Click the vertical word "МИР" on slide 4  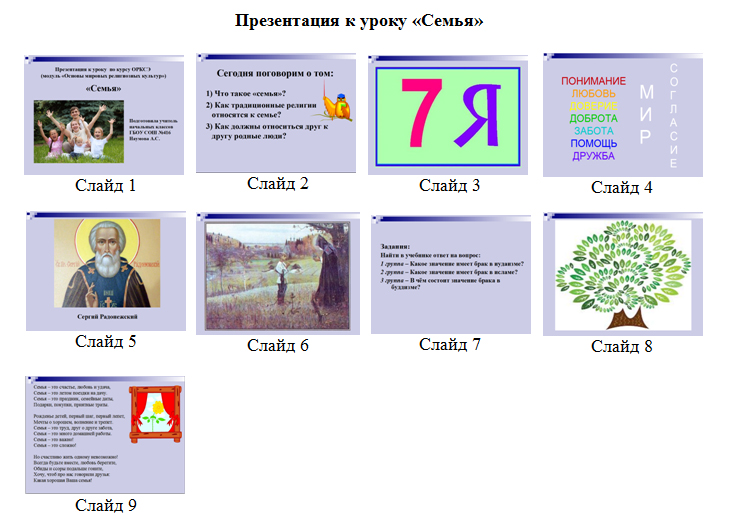pyautogui.click(x=646, y=115)
